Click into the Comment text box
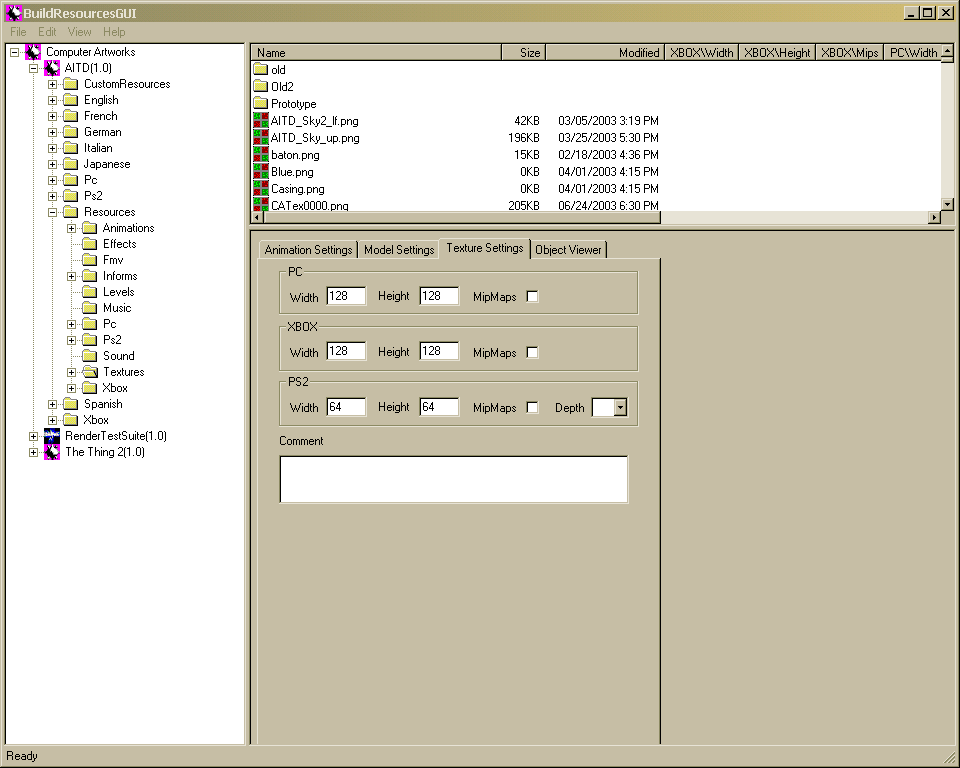Screen dimensions: 960x768 point(453,479)
